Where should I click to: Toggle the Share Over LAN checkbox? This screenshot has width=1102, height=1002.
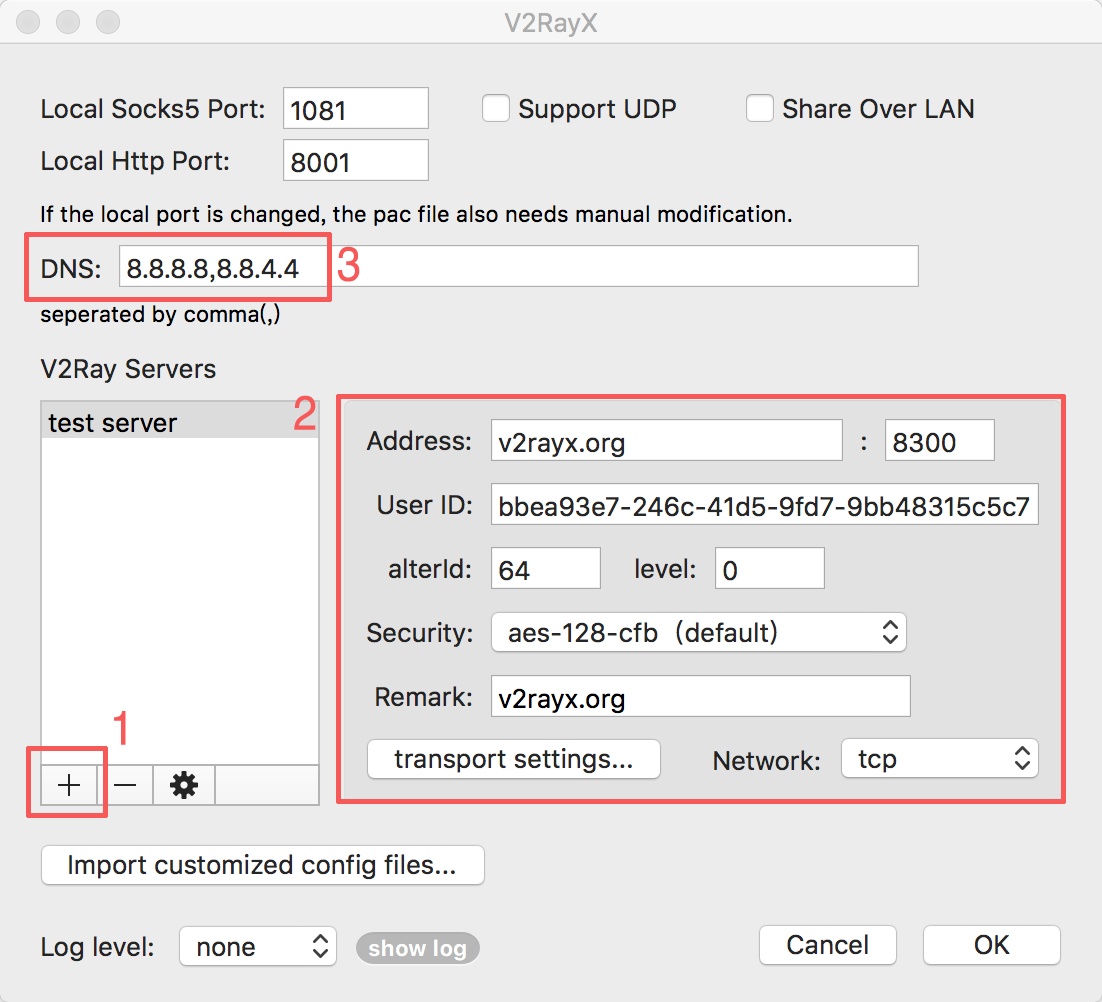(760, 109)
